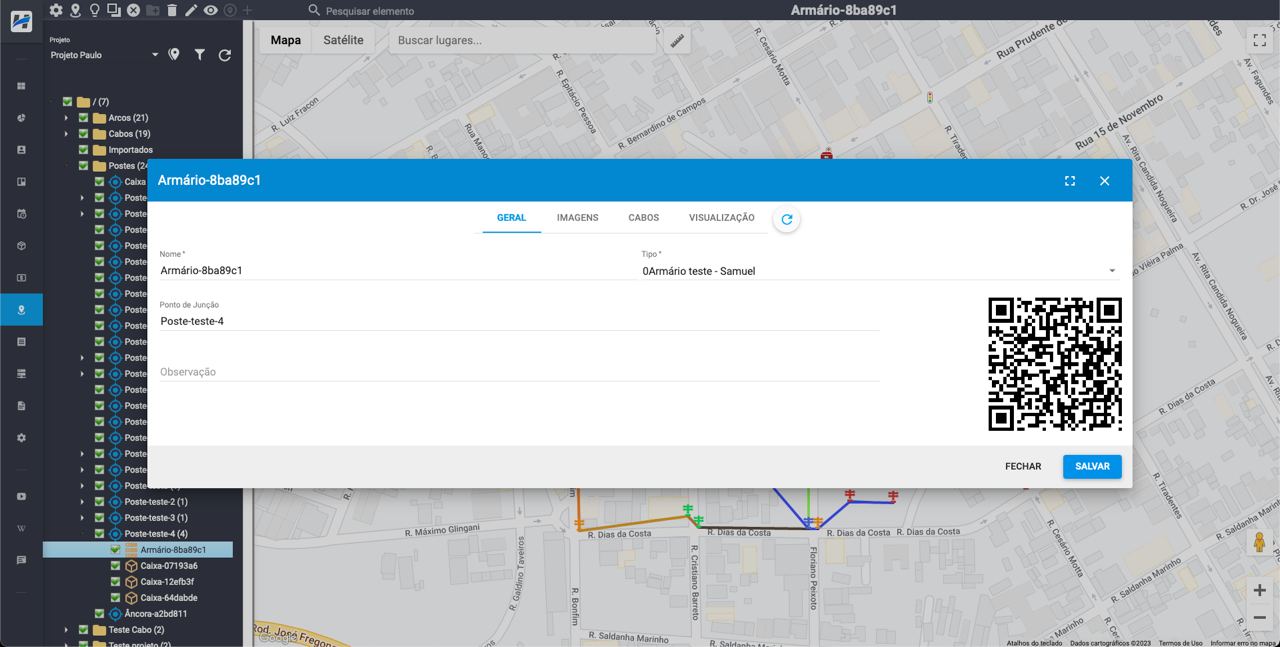This screenshot has height=647, width=1280.
Task: Click the pencil edit icon in top toolbar
Action: pos(191,10)
